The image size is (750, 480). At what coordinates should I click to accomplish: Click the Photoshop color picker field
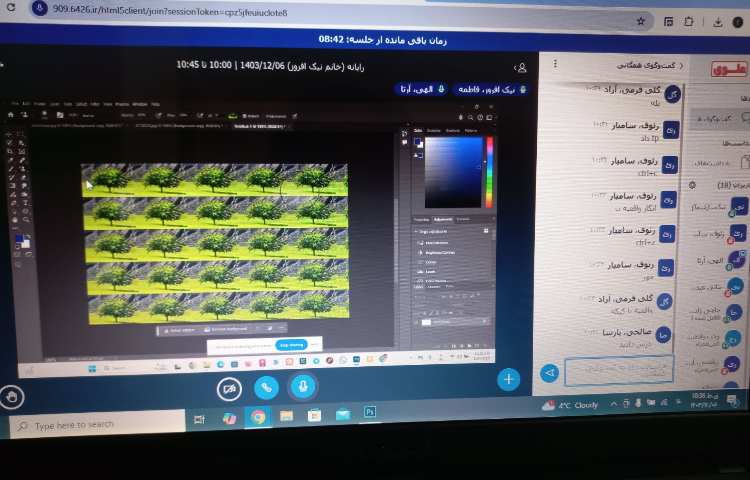(453, 172)
